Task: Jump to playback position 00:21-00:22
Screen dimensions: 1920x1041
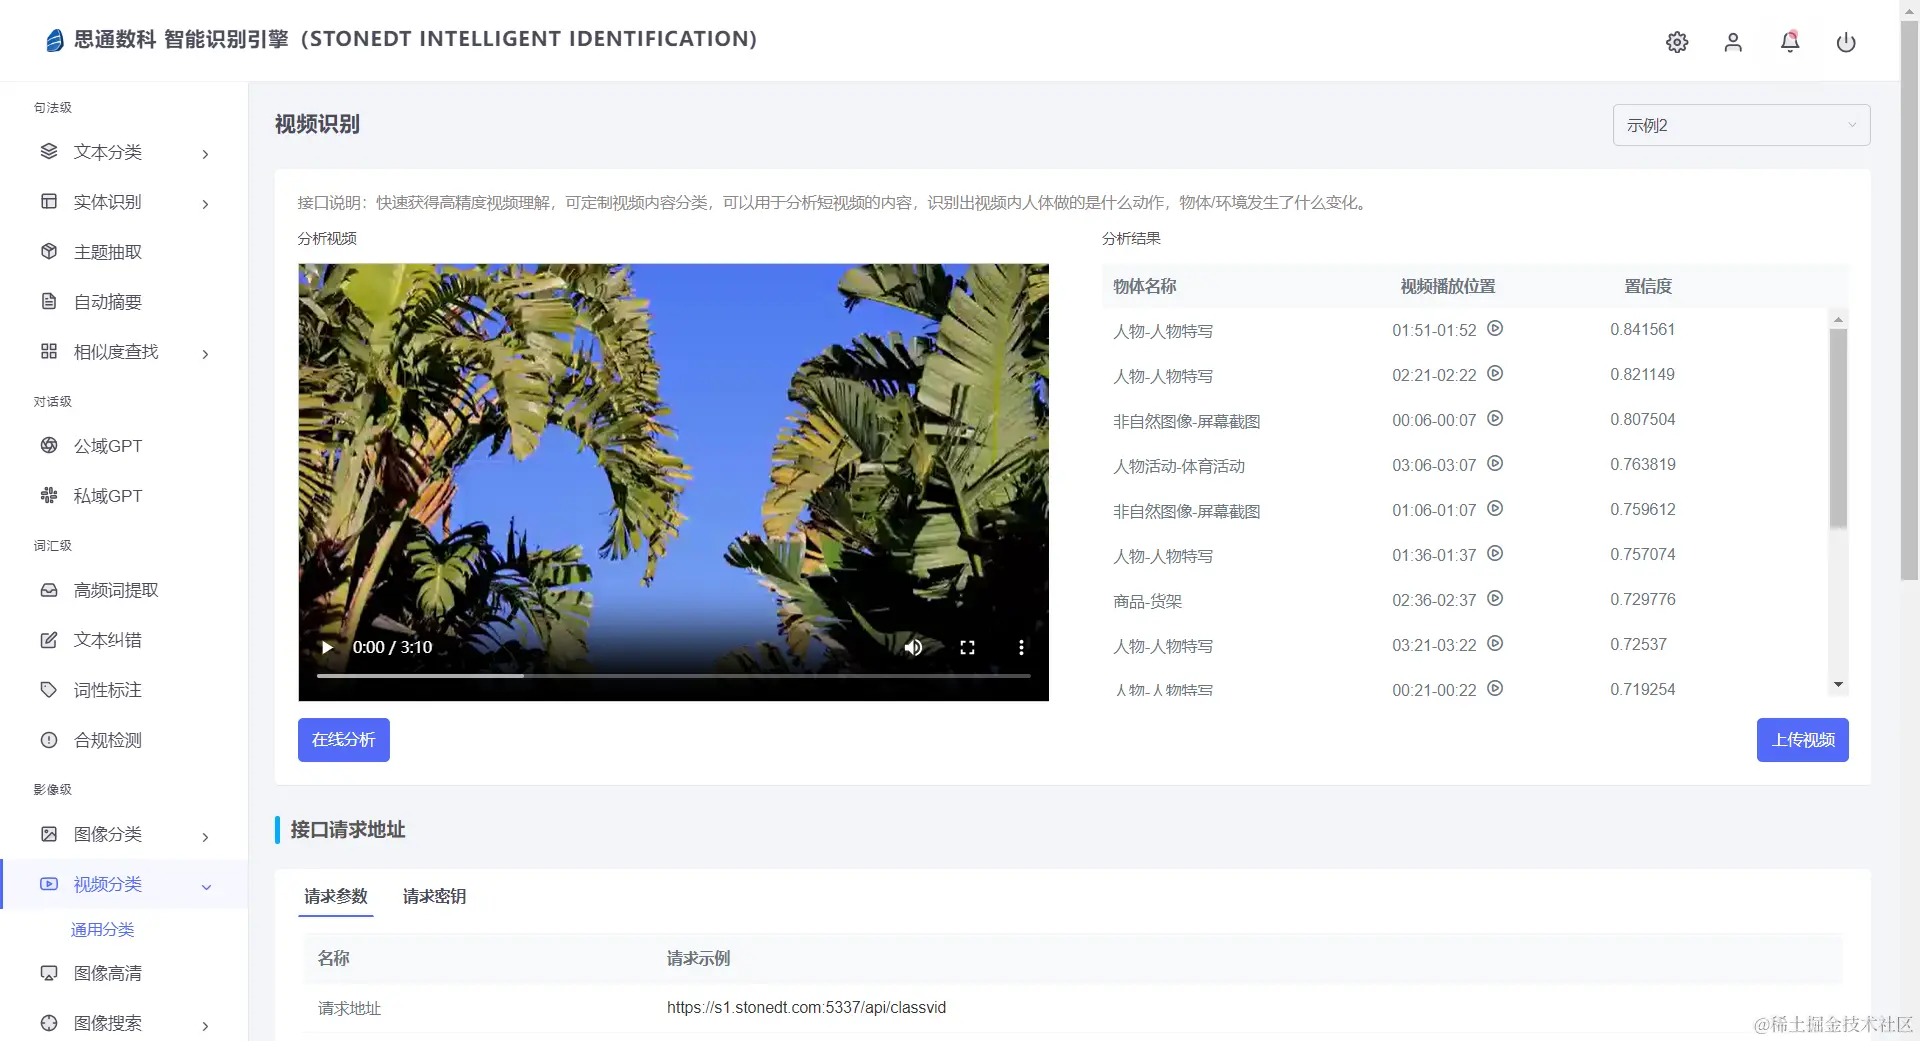Action: coord(1495,688)
